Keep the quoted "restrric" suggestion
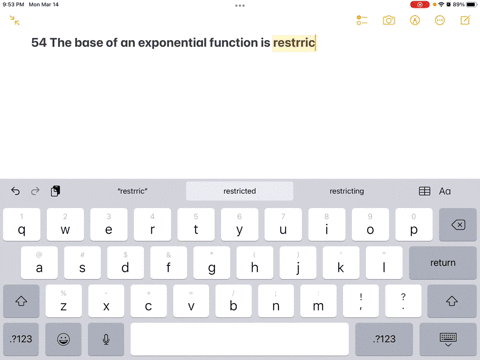The height and width of the screenshot is (360, 480). click(x=132, y=191)
